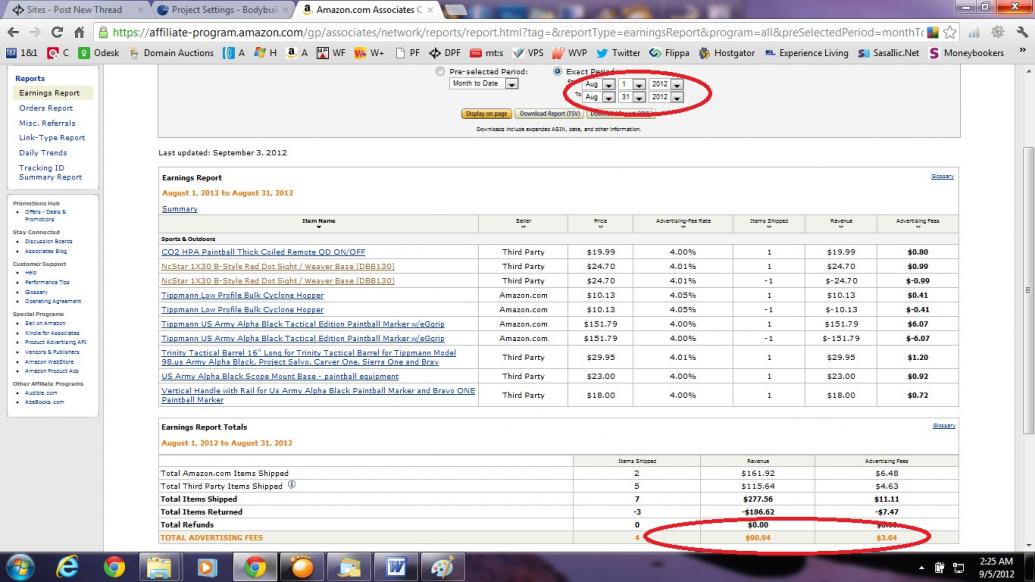Open the From day dropdown showing 1
Image resolution: width=1035 pixels, height=582 pixels.
pos(632,84)
